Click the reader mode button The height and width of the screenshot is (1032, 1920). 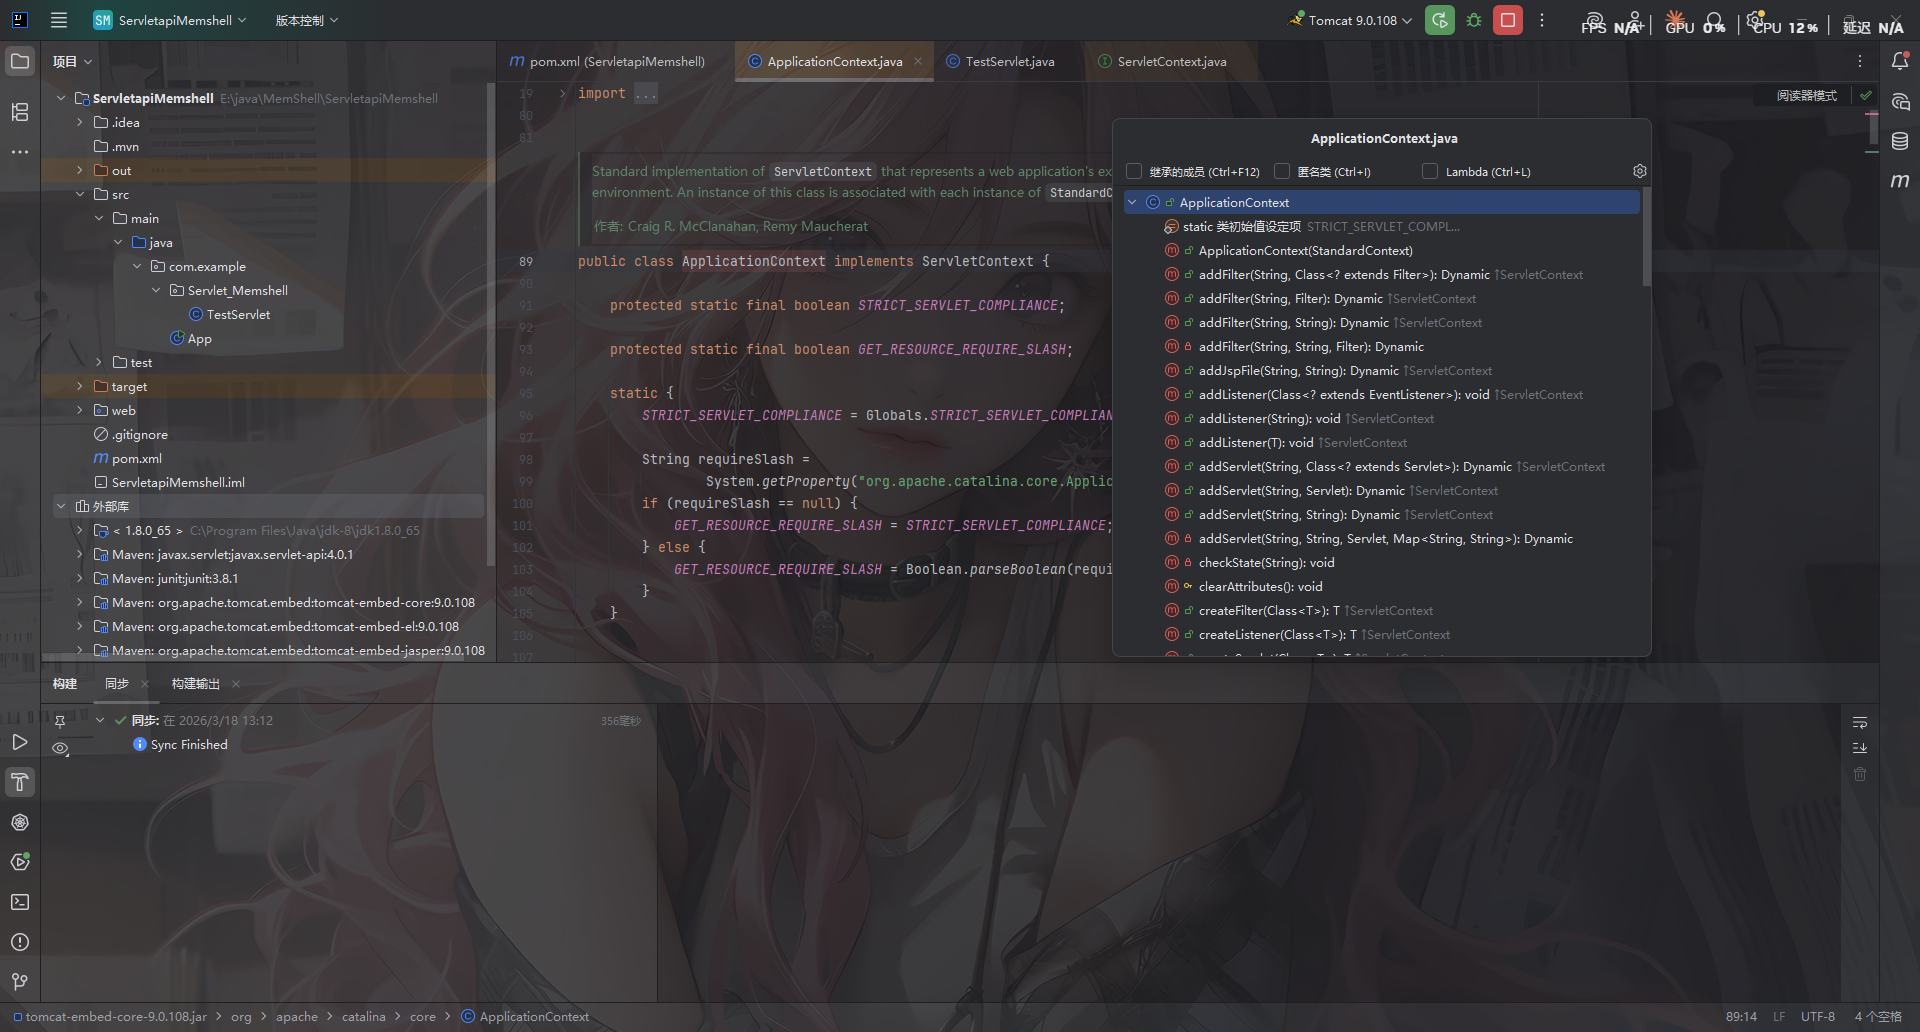(x=1806, y=95)
